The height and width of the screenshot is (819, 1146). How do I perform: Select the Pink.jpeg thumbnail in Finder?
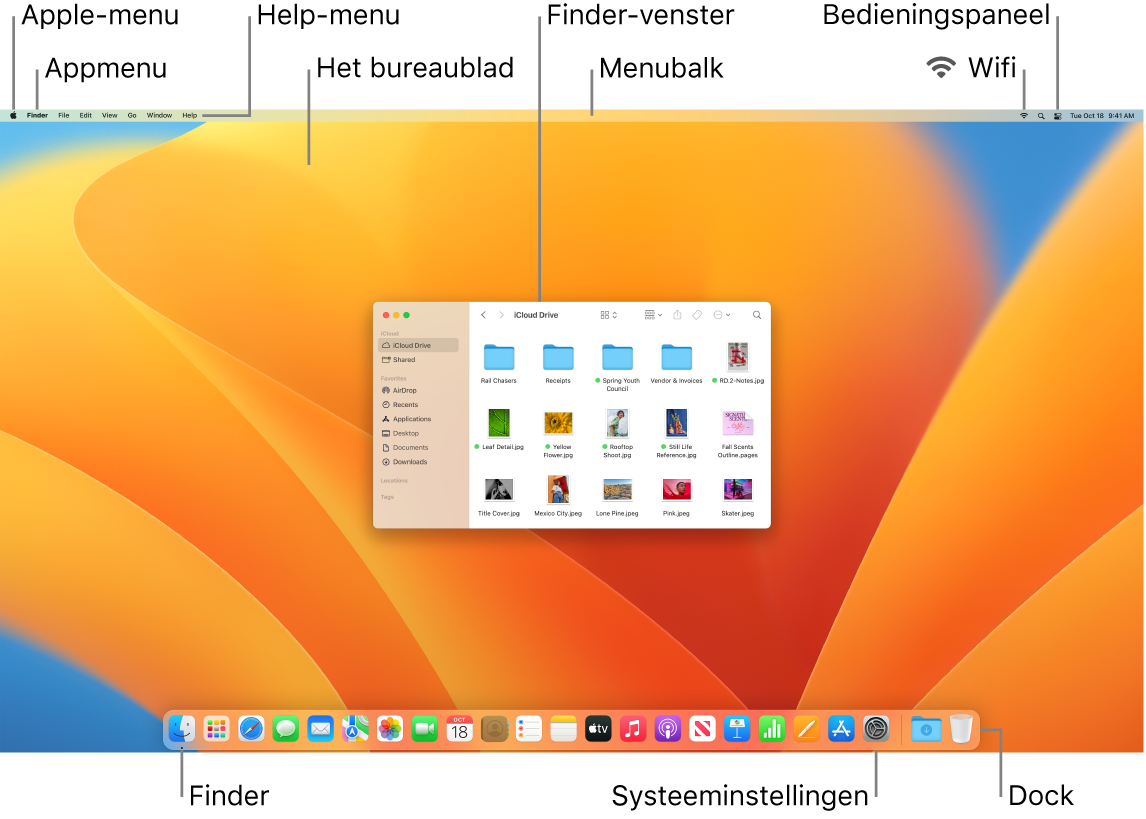[676, 490]
